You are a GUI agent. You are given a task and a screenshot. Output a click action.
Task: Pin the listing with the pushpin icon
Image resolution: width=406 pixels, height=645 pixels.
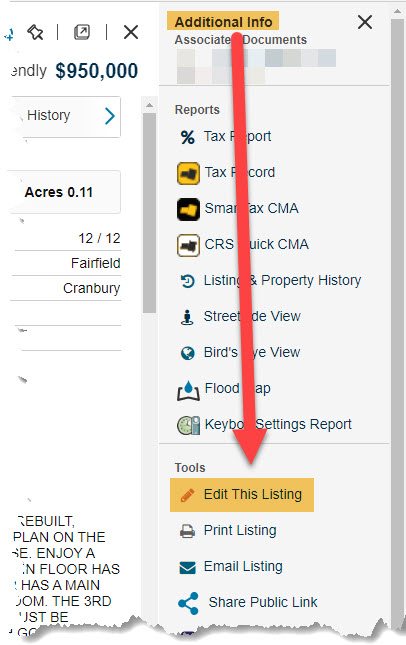click(35, 32)
